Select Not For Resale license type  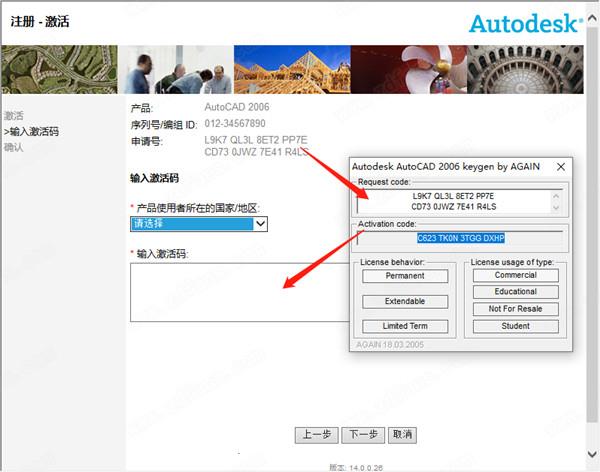click(x=515, y=309)
